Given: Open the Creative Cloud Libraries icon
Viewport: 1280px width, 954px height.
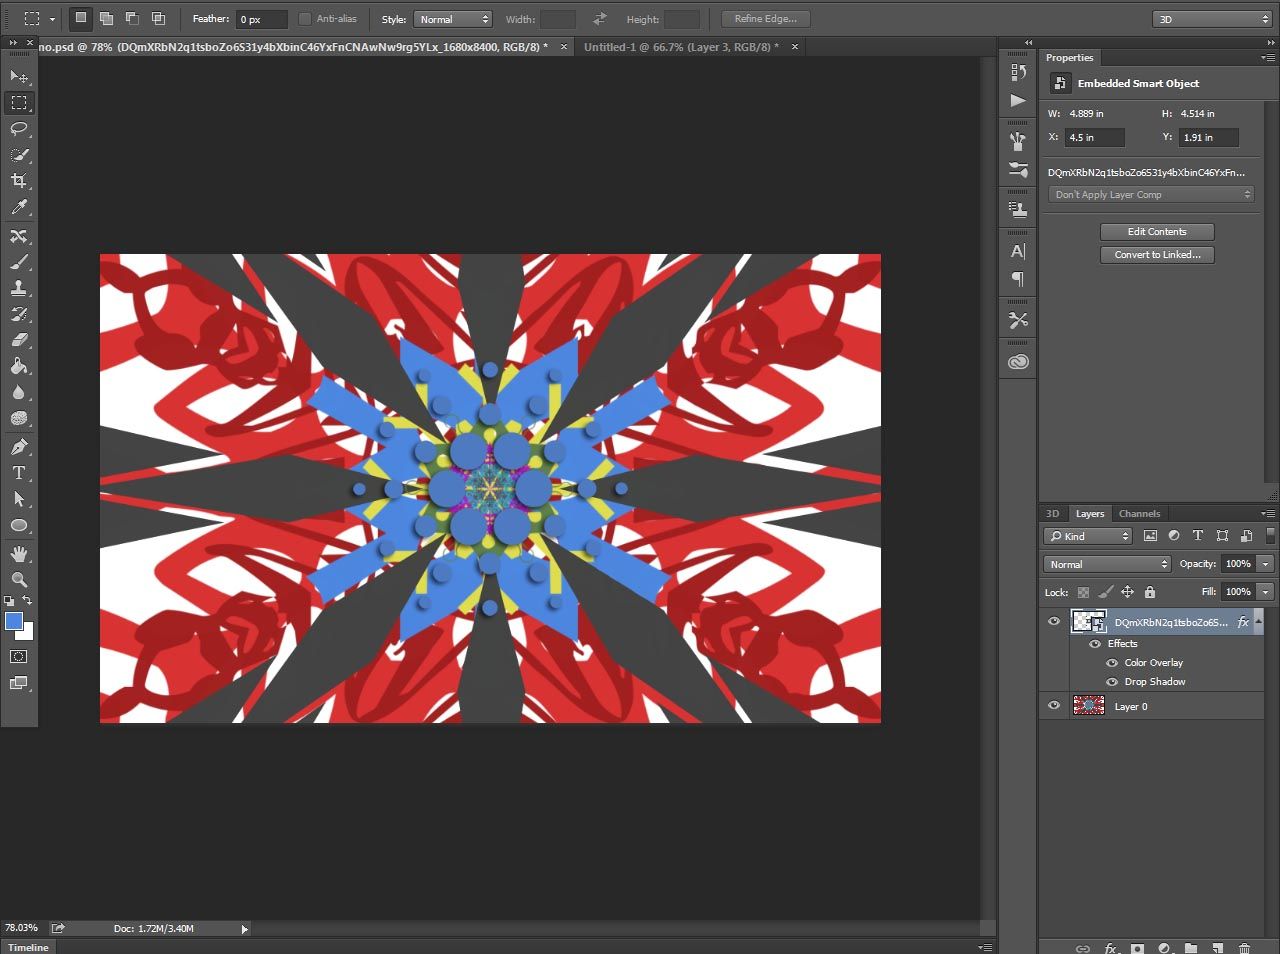Looking at the screenshot, I should [x=1018, y=362].
